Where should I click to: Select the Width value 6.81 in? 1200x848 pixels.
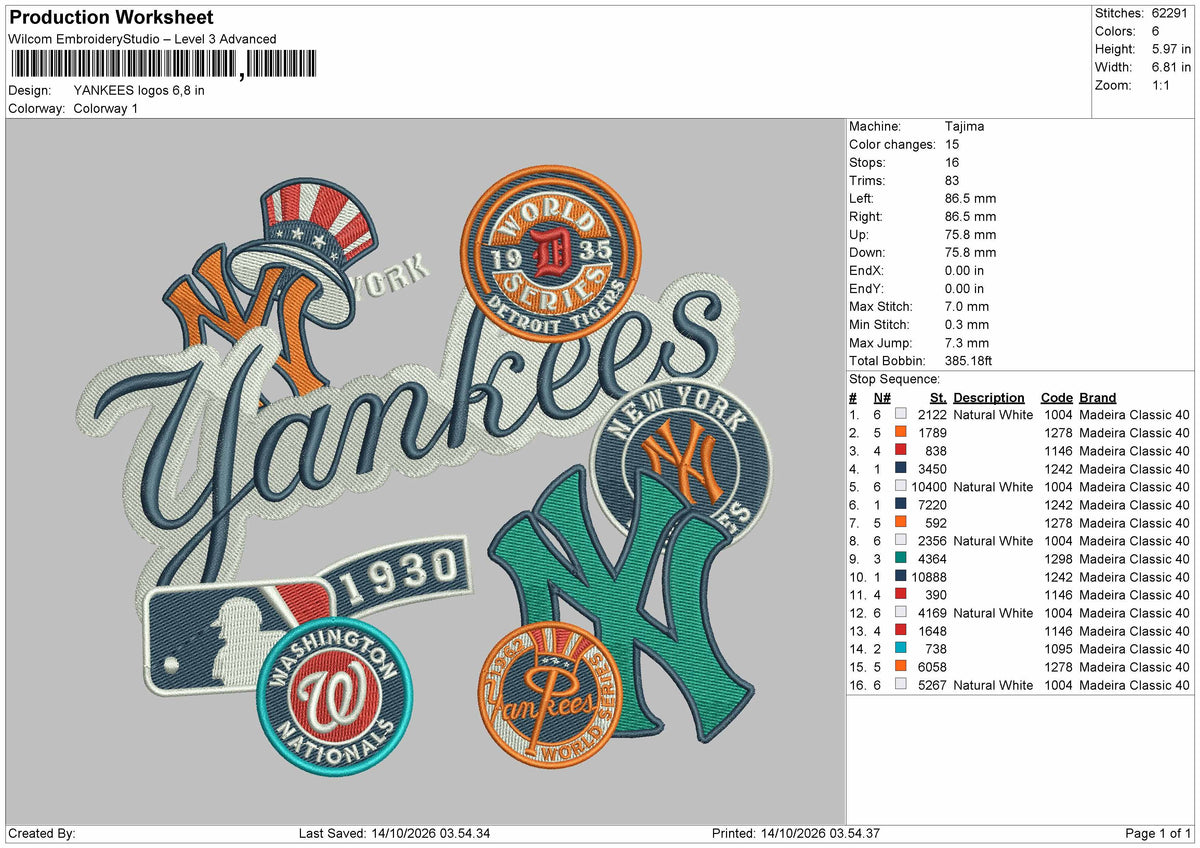1171,67
